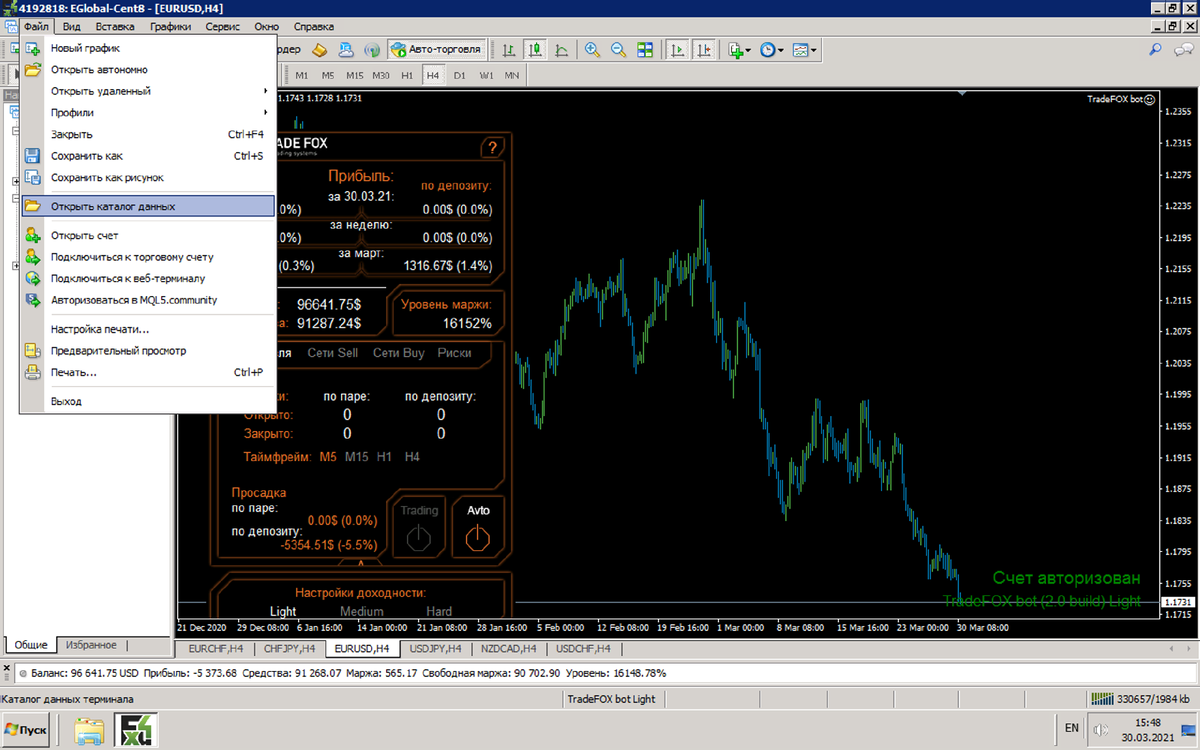Screen dimensions: 1200x750
Task: Open the Риски tab in TradeFOX
Action: click(x=454, y=353)
